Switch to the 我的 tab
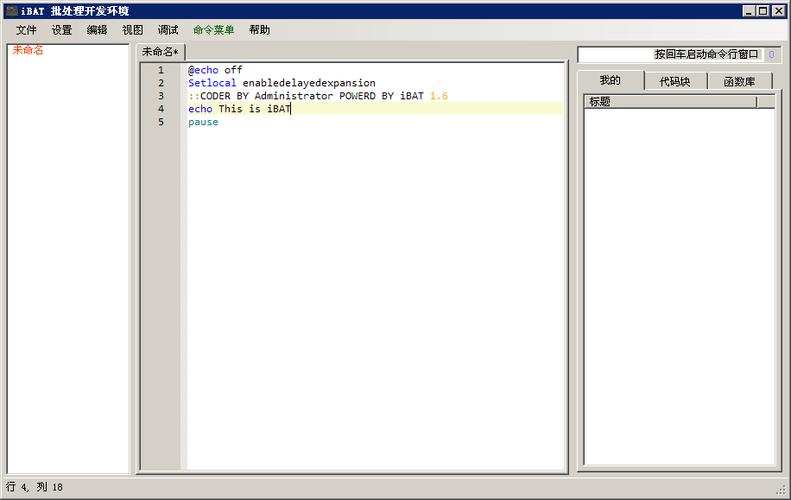Image resolution: width=791 pixels, height=500 pixels. point(610,81)
